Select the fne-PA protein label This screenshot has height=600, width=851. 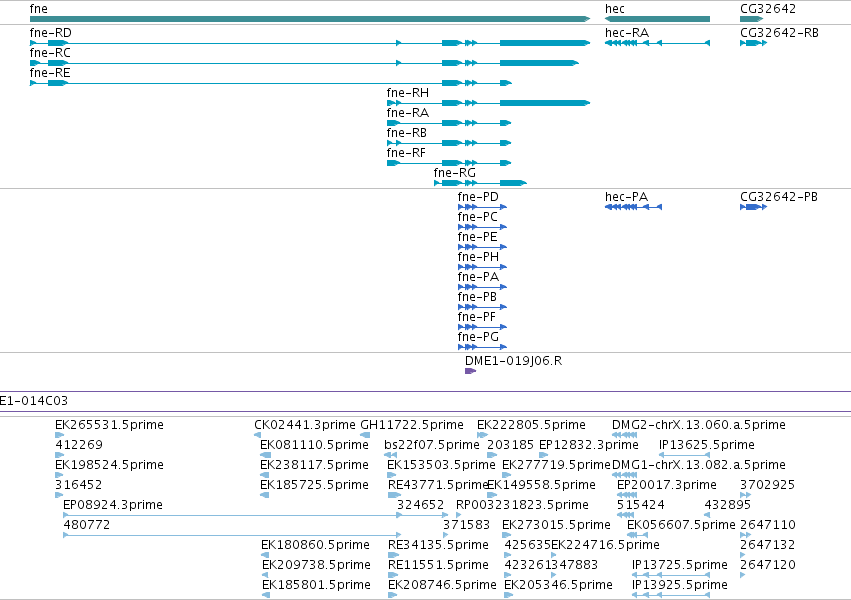(478, 277)
